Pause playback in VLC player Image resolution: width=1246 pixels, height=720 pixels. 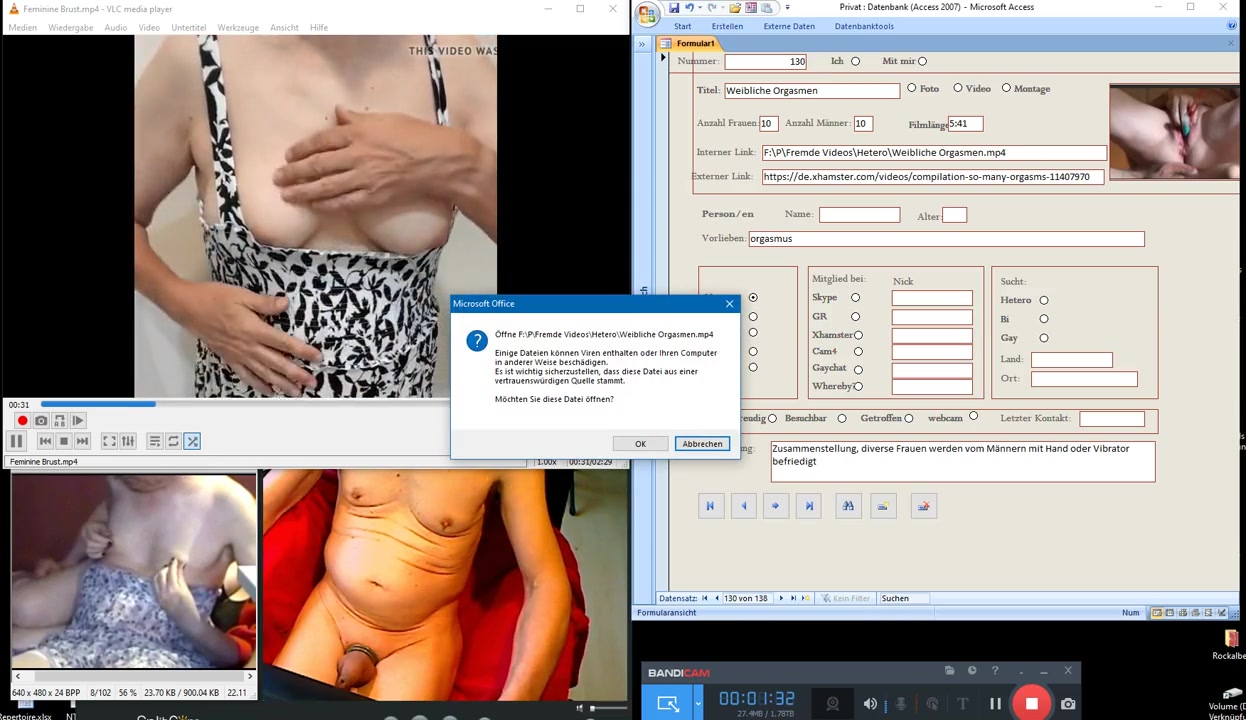17,441
